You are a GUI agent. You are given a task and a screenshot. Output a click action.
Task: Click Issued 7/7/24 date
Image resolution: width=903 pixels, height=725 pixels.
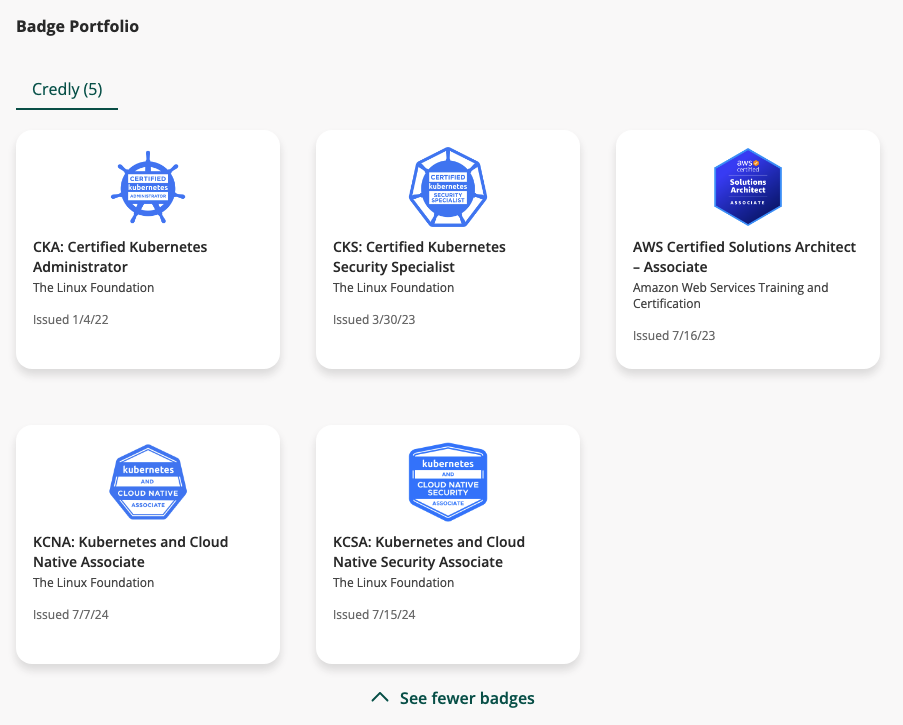point(70,614)
